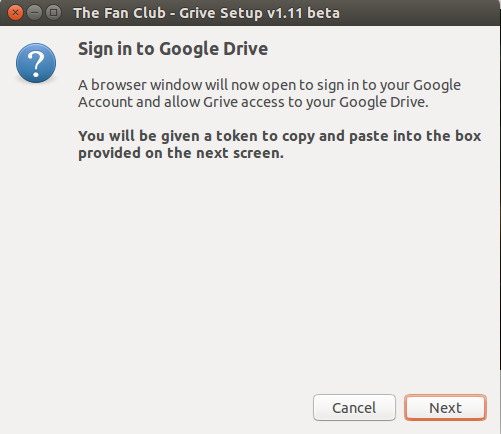Click the blue question mark icon
The height and width of the screenshot is (434, 501).
(x=36, y=63)
